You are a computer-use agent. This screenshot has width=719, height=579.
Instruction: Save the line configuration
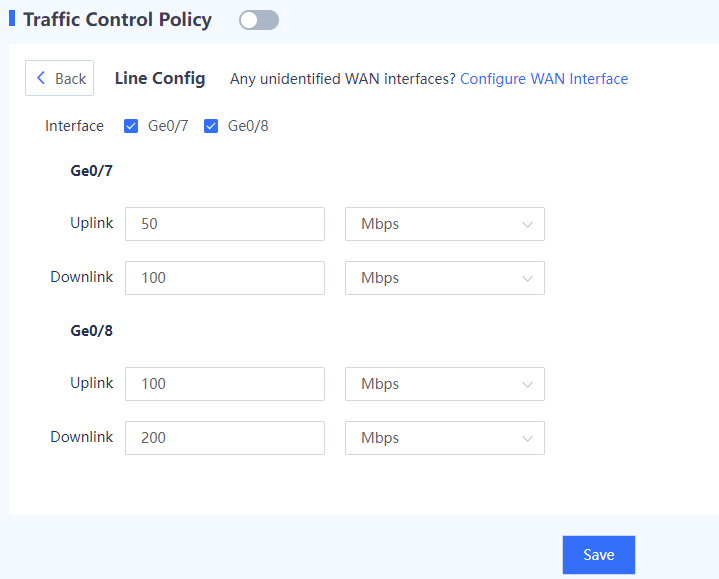click(598, 555)
